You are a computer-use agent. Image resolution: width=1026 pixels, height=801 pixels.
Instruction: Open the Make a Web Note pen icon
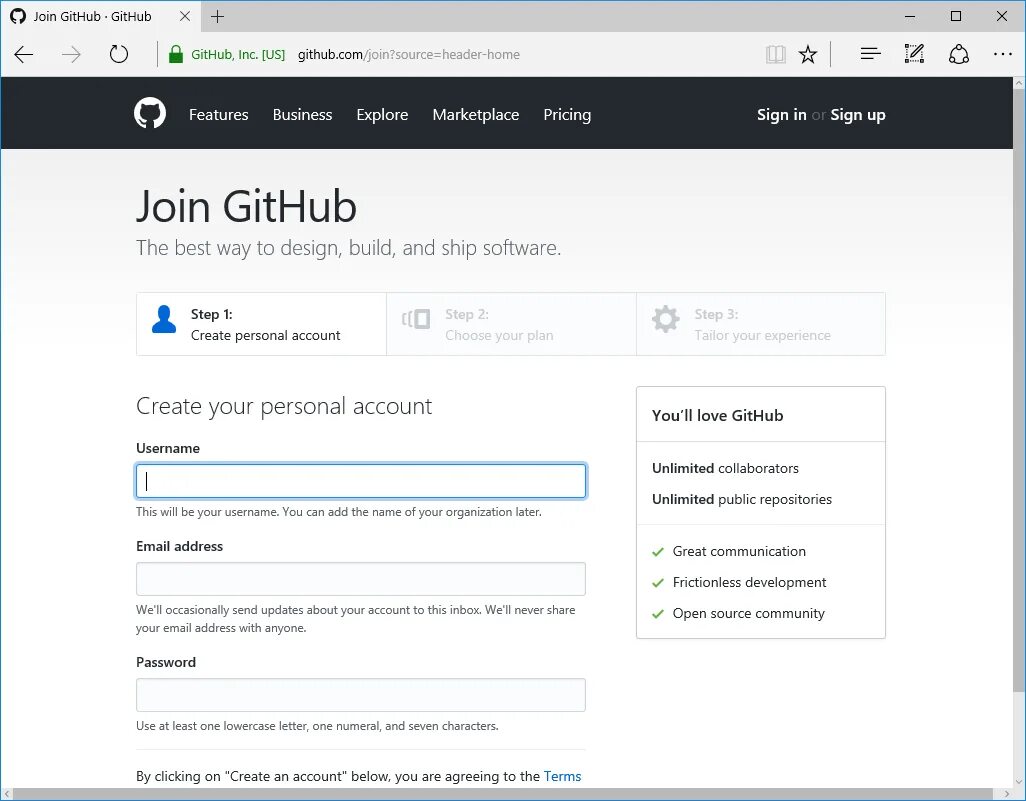[x=914, y=54]
